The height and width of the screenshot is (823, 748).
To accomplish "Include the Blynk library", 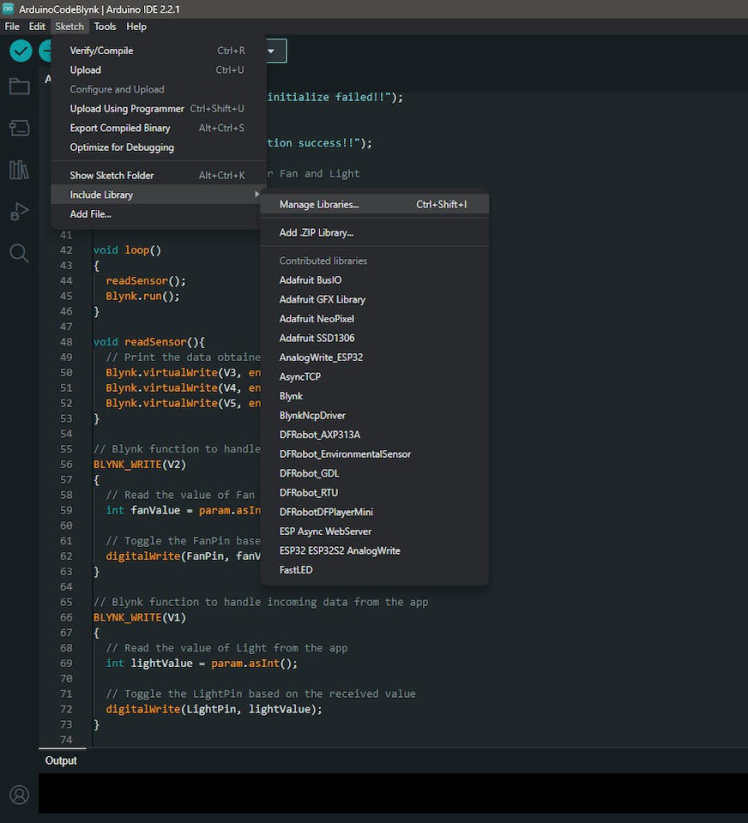I will coord(291,396).
